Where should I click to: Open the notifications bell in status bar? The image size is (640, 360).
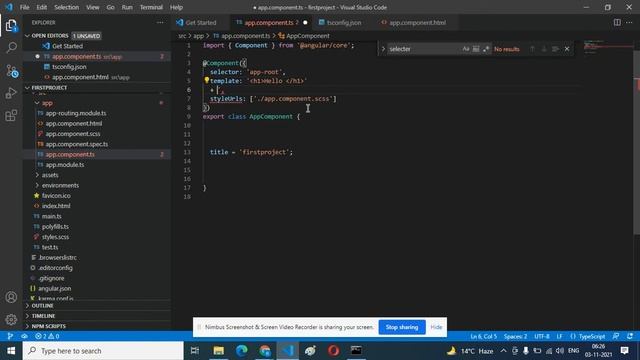pos(630,336)
